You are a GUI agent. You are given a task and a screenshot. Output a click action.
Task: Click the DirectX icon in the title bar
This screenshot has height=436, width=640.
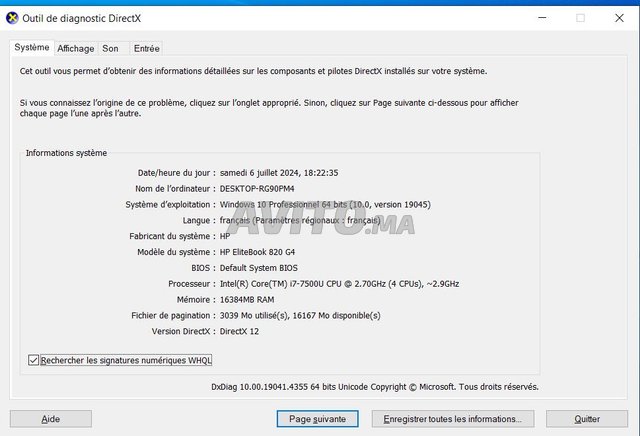(12, 17)
